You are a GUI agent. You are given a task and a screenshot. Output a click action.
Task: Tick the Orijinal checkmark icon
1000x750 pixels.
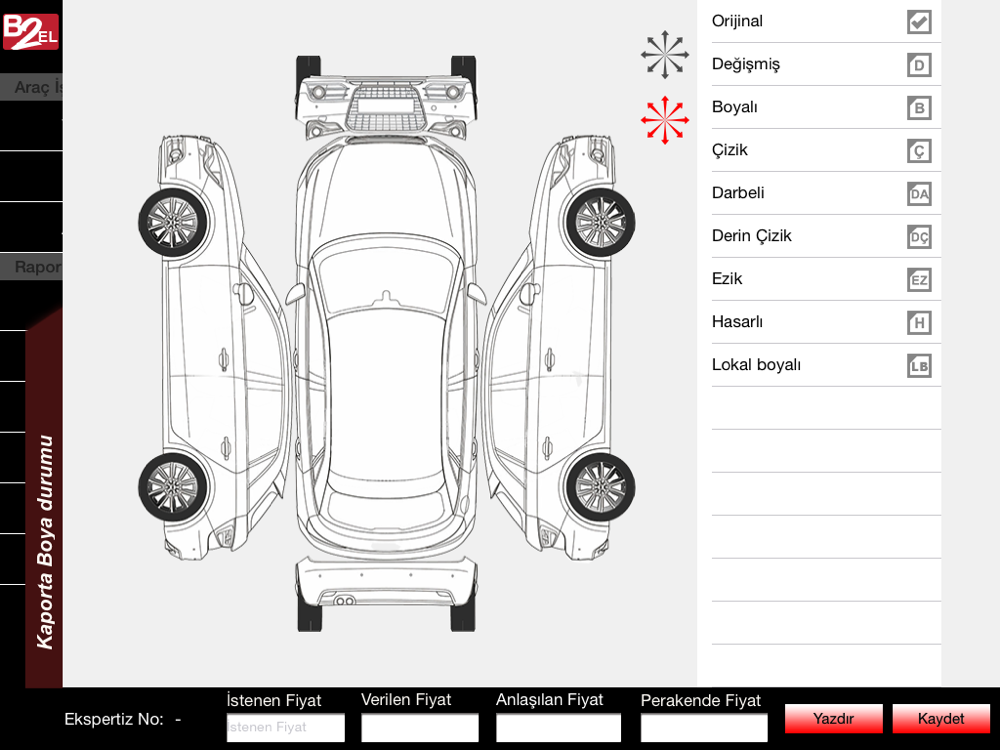[919, 22]
